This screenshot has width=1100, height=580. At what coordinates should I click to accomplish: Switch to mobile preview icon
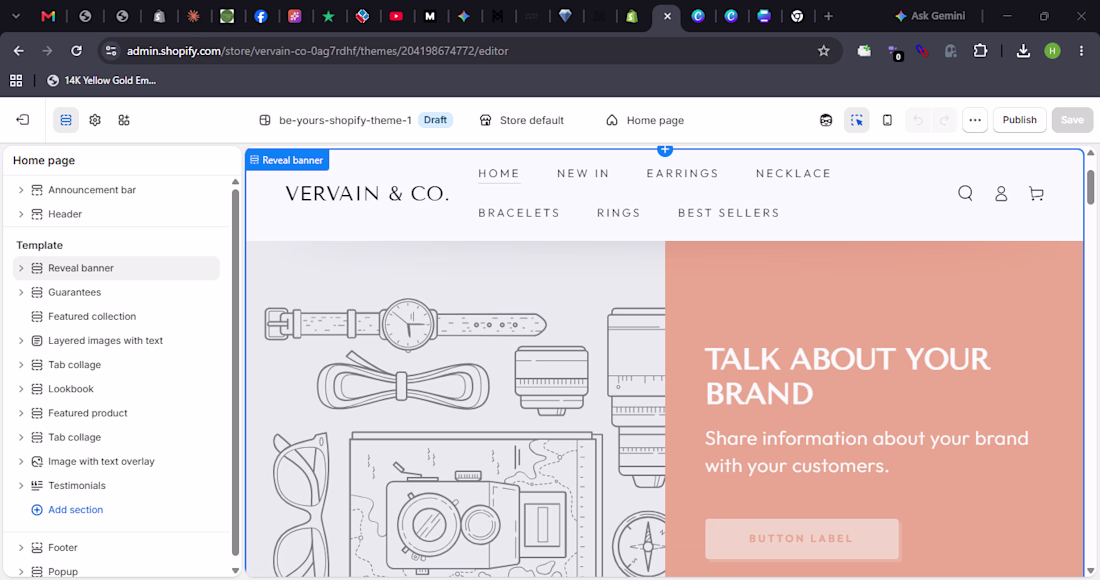click(x=887, y=120)
